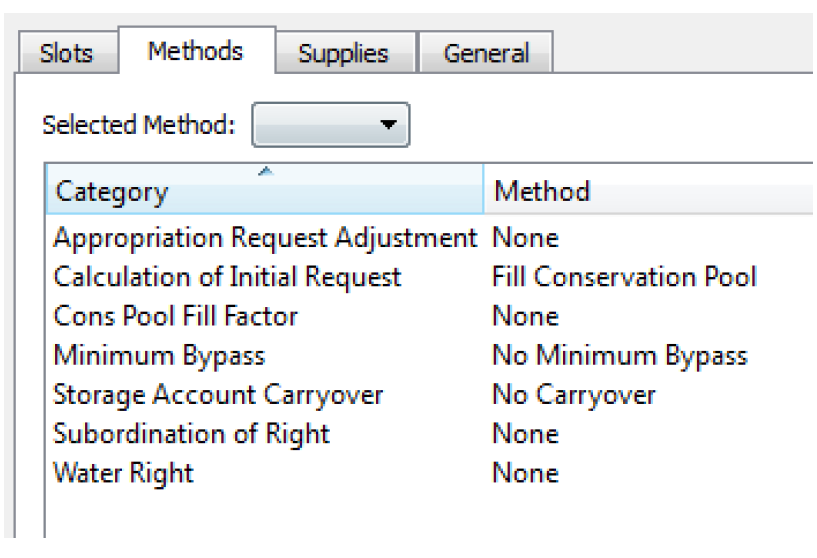The width and height of the screenshot is (817, 558).
Task: Choose the Cons Pool Fill Factor row
Action: coord(175,317)
